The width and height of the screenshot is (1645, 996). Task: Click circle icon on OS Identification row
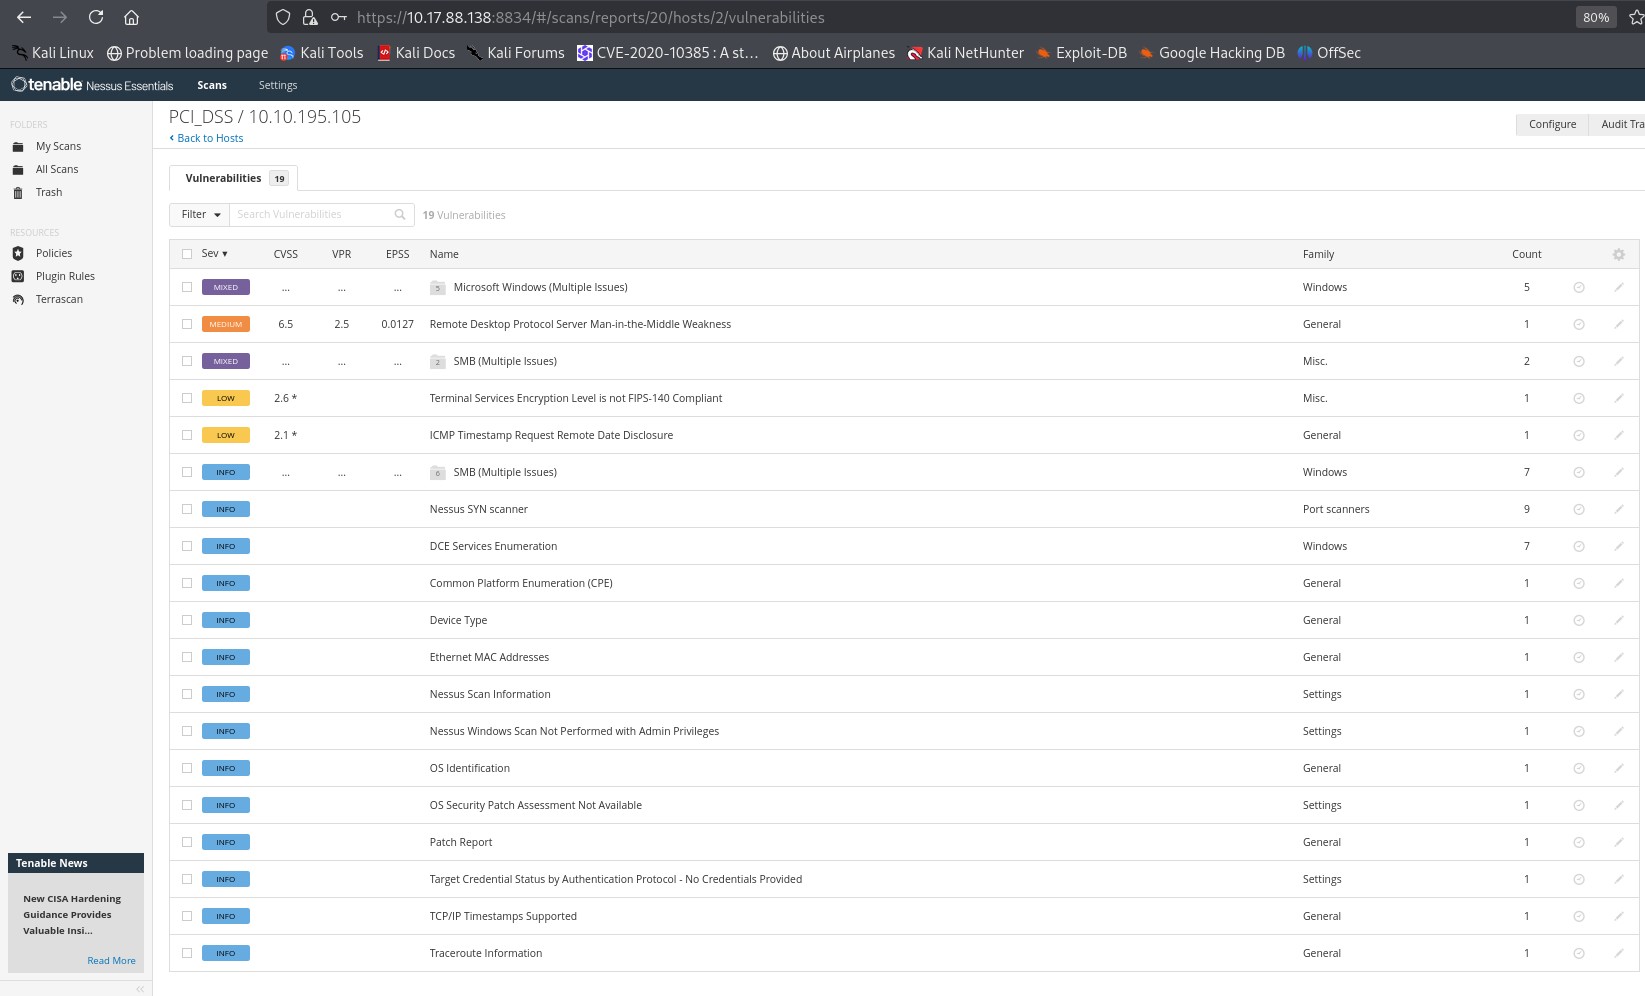[1579, 768]
